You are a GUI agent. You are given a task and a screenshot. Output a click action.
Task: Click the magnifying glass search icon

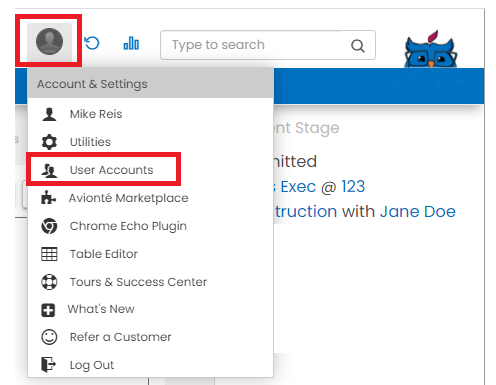click(358, 45)
